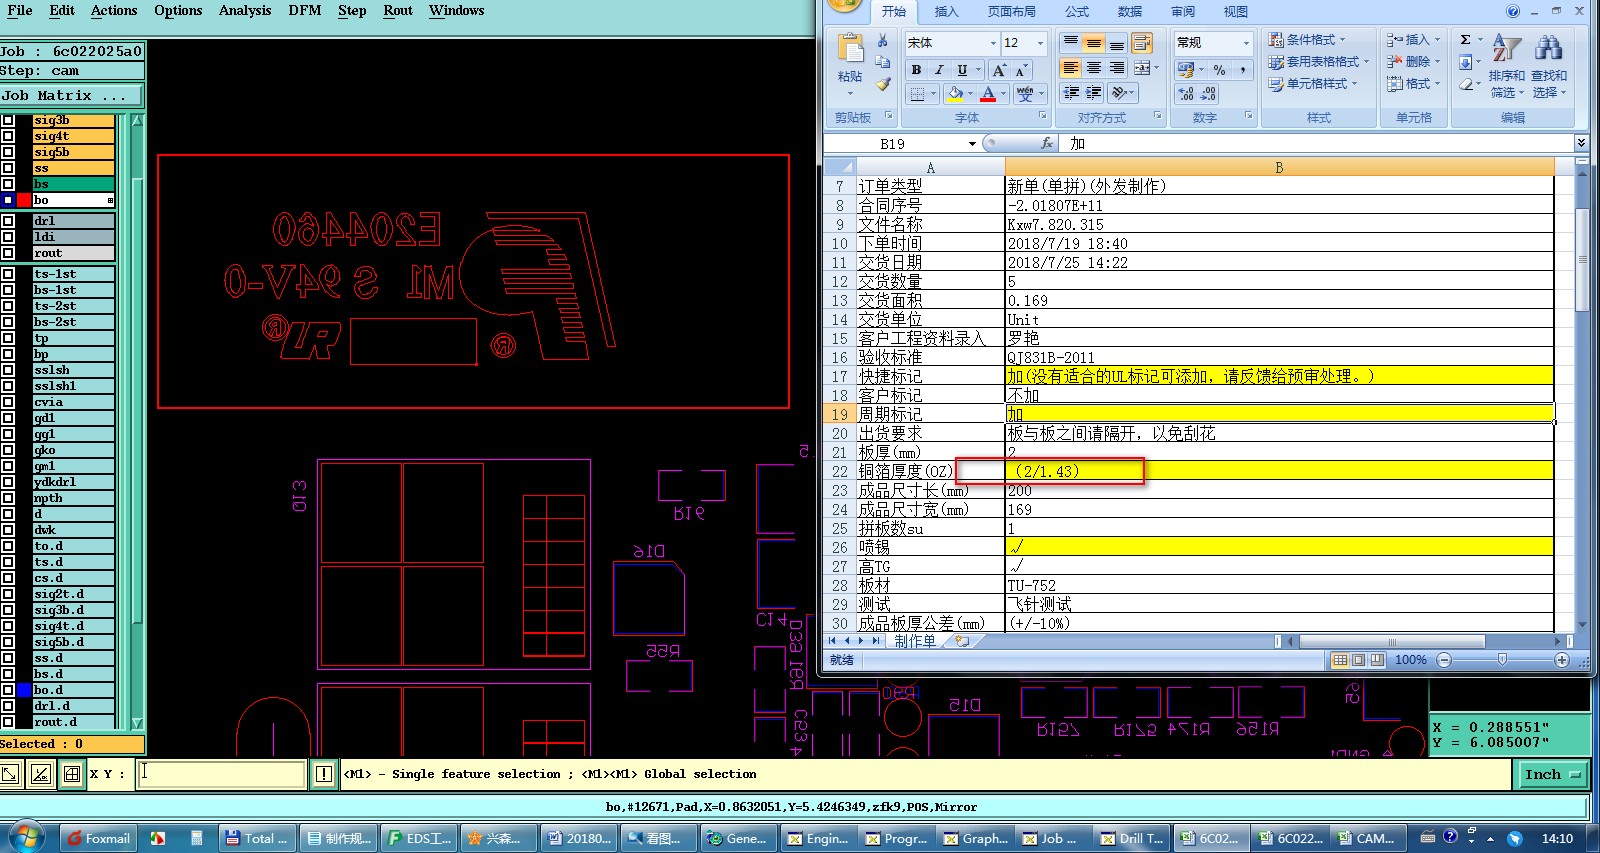
Task: Open the Inch units dropdown in Genesis
Action: [1553, 774]
